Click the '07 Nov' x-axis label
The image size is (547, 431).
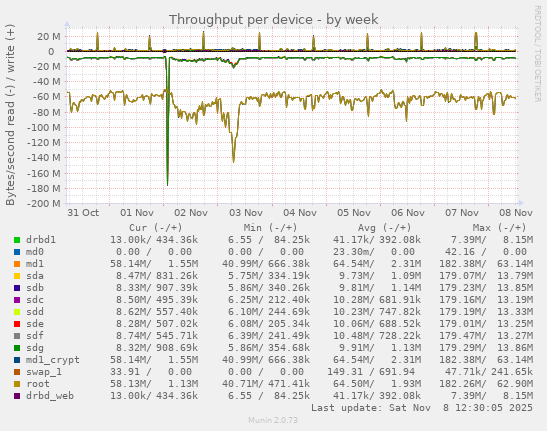point(462,213)
